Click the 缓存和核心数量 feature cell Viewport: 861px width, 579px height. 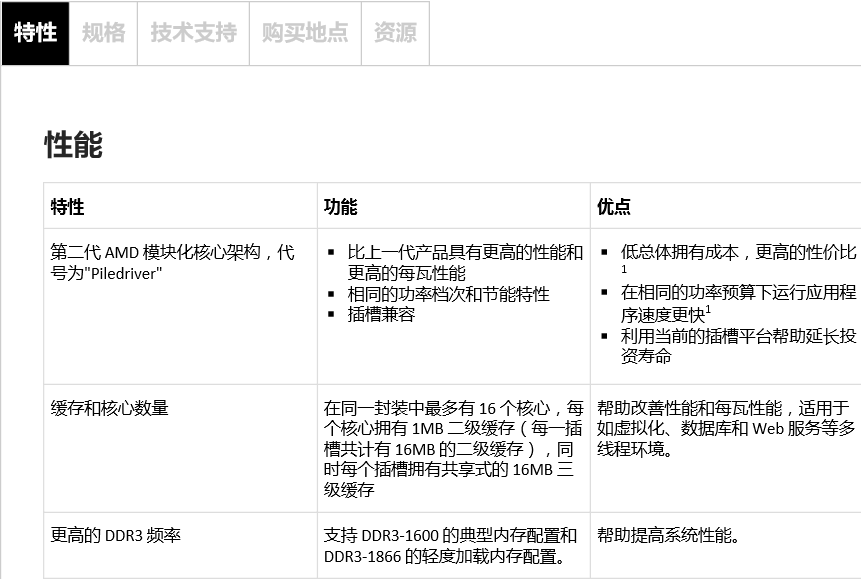click(110, 408)
